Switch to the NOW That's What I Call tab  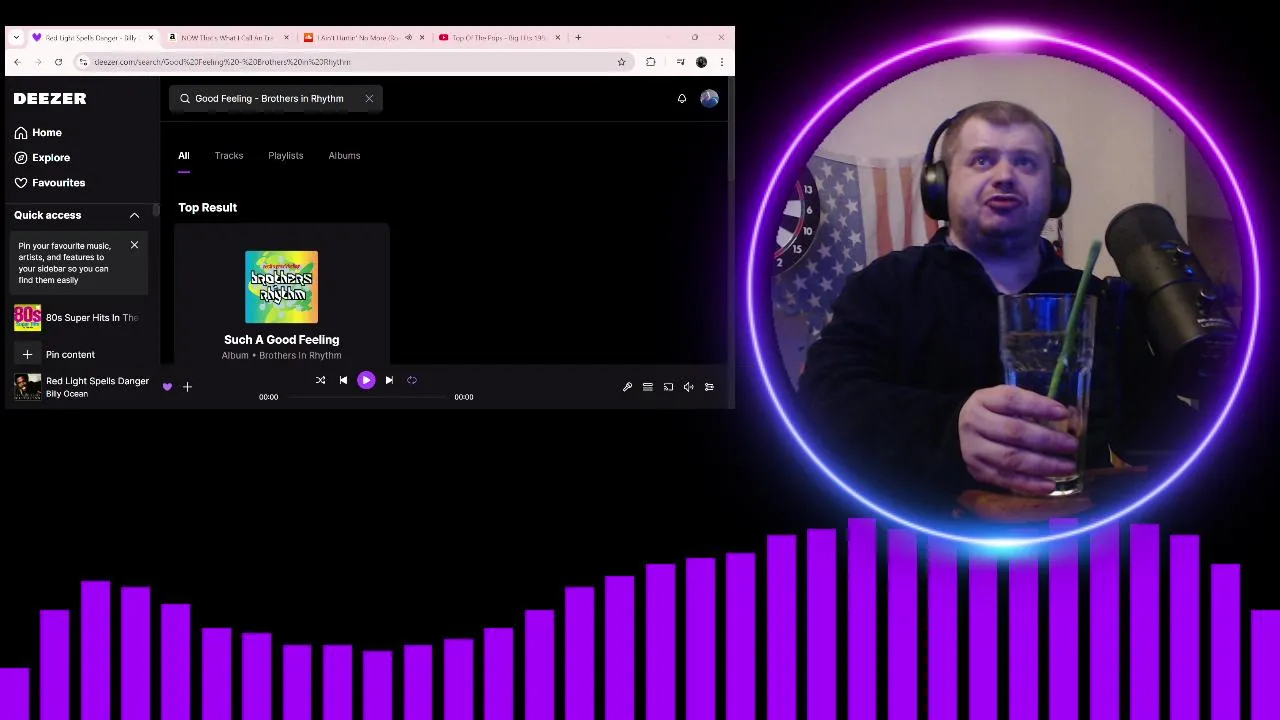(228, 38)
